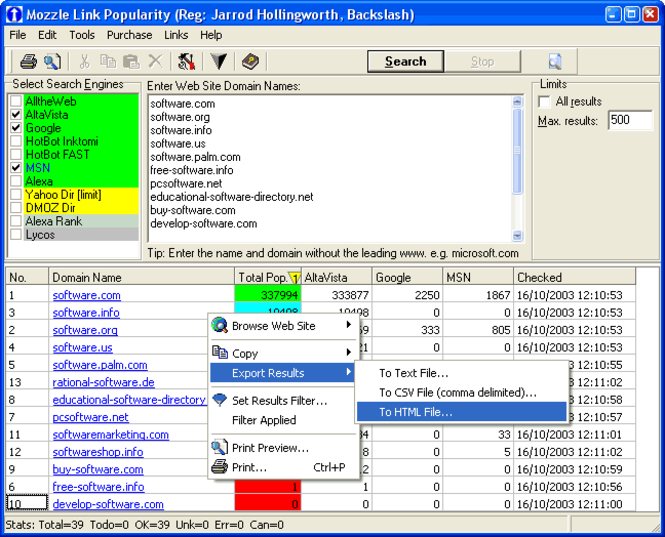Open the pcsoftware.net result link

(91, 417)
